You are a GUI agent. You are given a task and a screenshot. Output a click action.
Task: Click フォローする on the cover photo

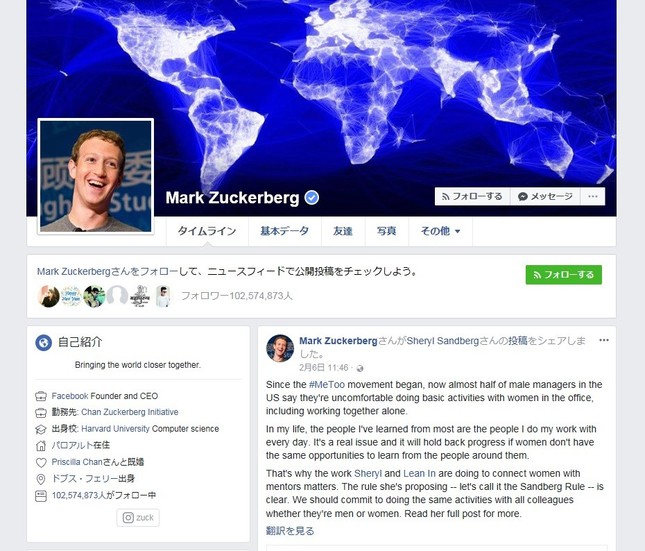point(472,196)
